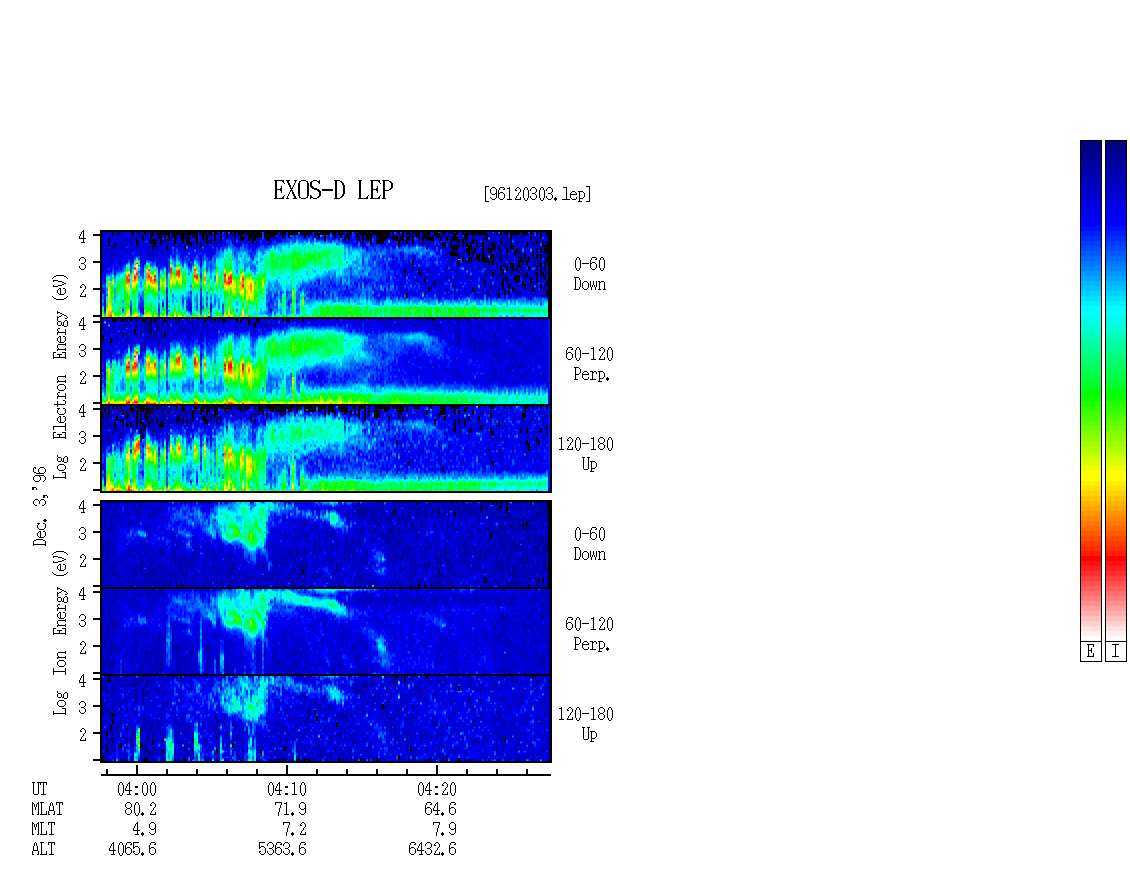Viewport: 1130px width, 875px height.
Task: Click the ion panel's 120-180 Up label
Action: (x=586, y=724)
